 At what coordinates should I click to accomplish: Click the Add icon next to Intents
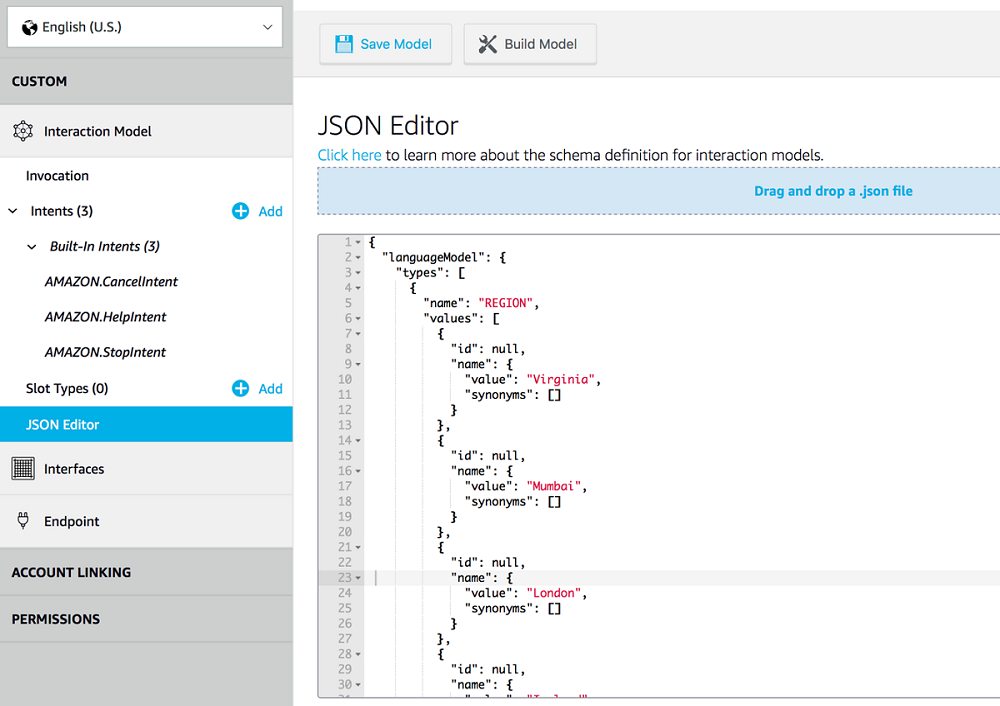[240, 211]
